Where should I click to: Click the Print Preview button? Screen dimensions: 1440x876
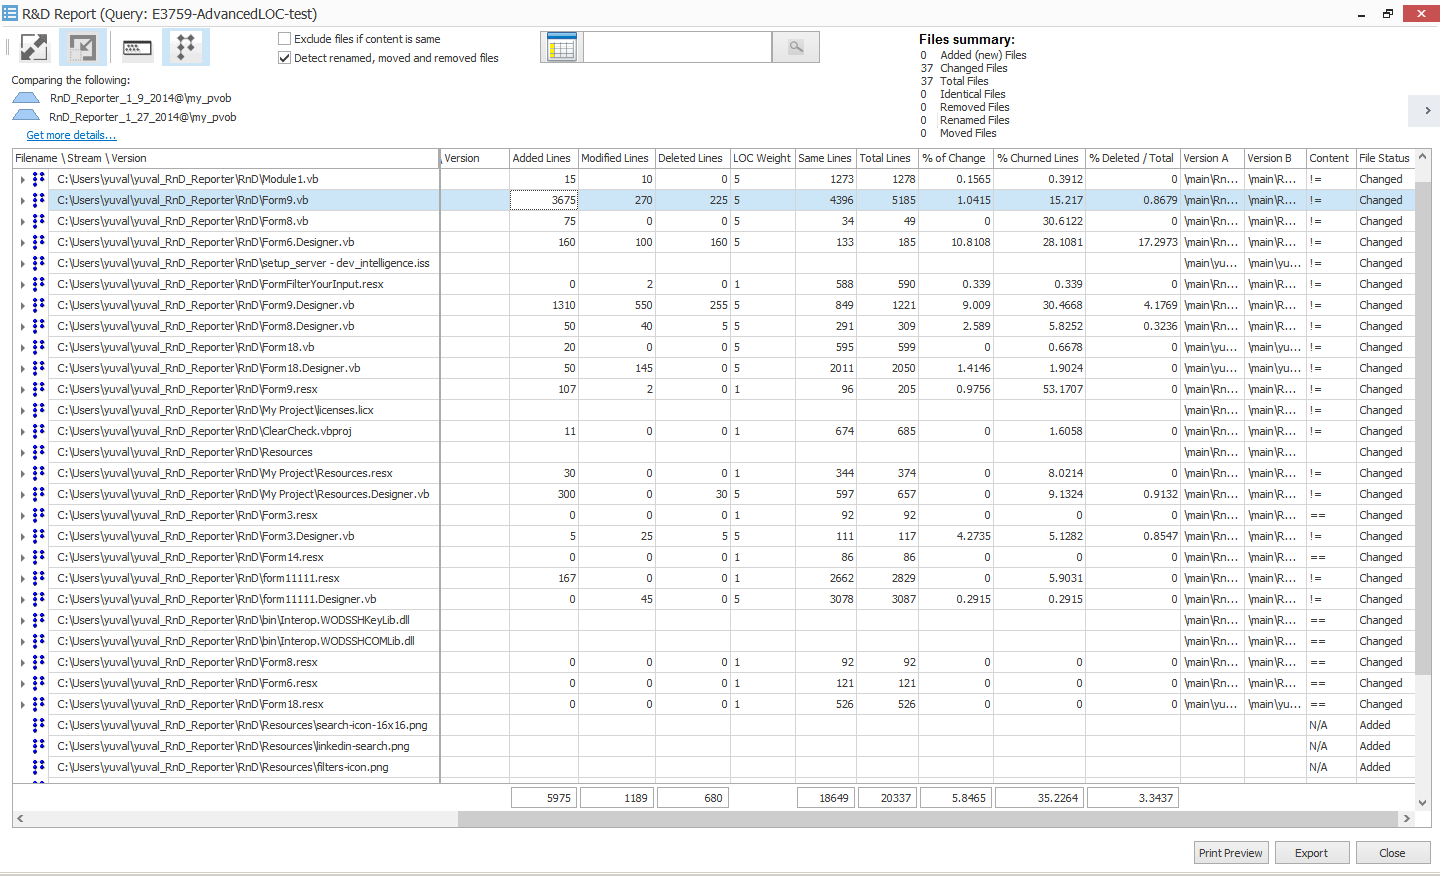[x=1230, y=853]
